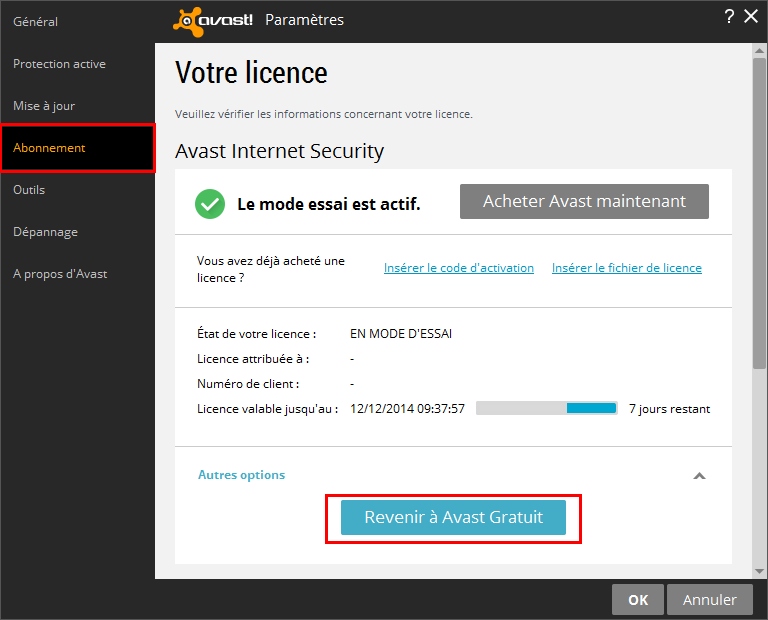Collapse Autres options with the chevron

coord(699,476)
